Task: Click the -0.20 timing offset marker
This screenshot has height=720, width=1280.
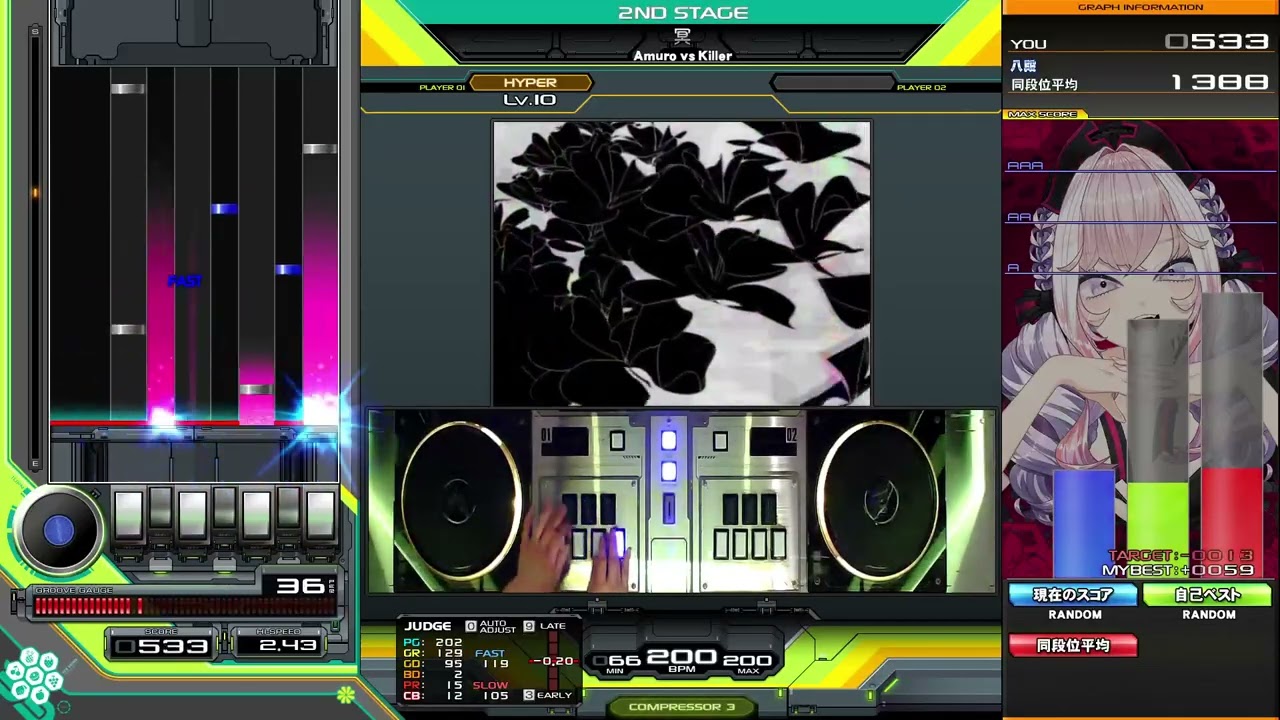Action: [x=553, y=661]
